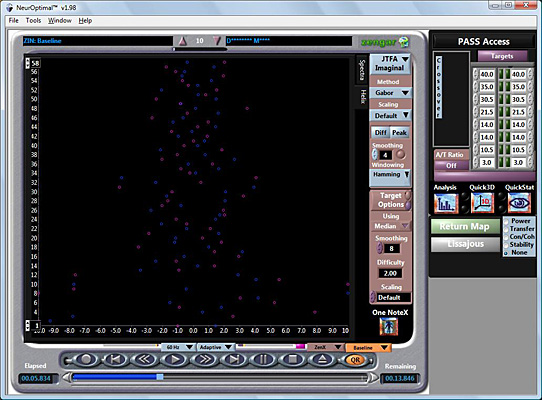Click the pink down triangle beside 10

pos(217,41)
